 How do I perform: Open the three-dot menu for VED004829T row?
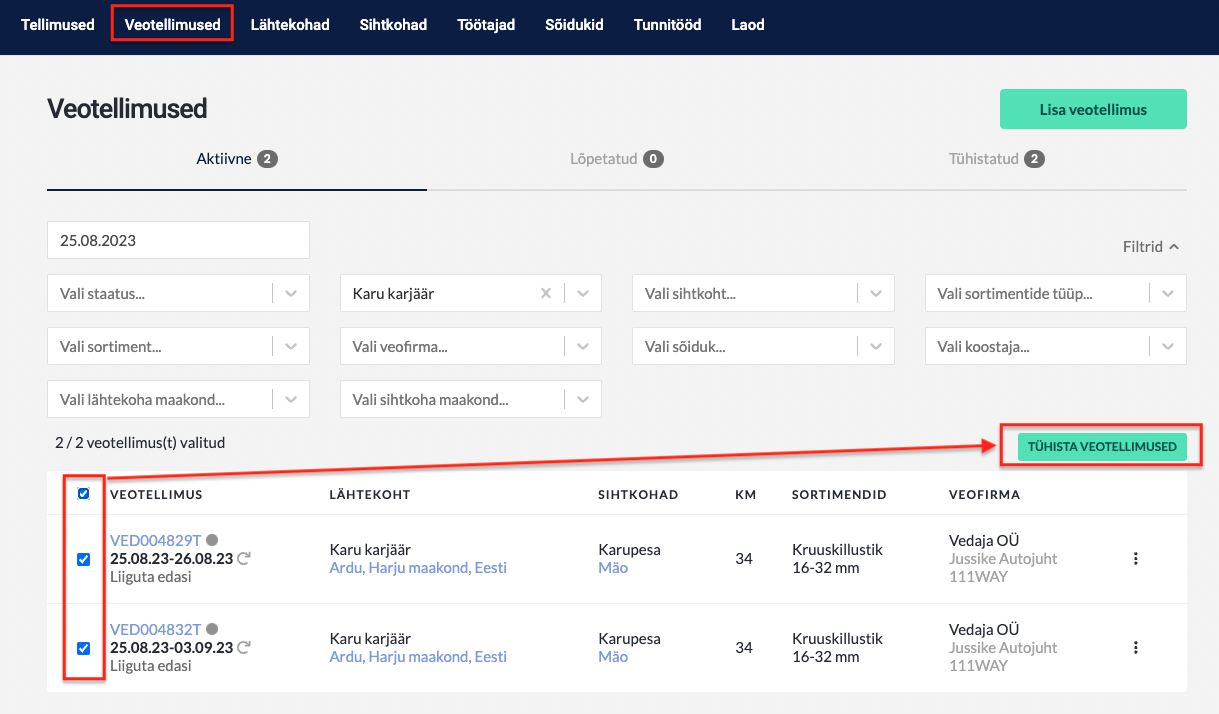(x=1135, y=559)
